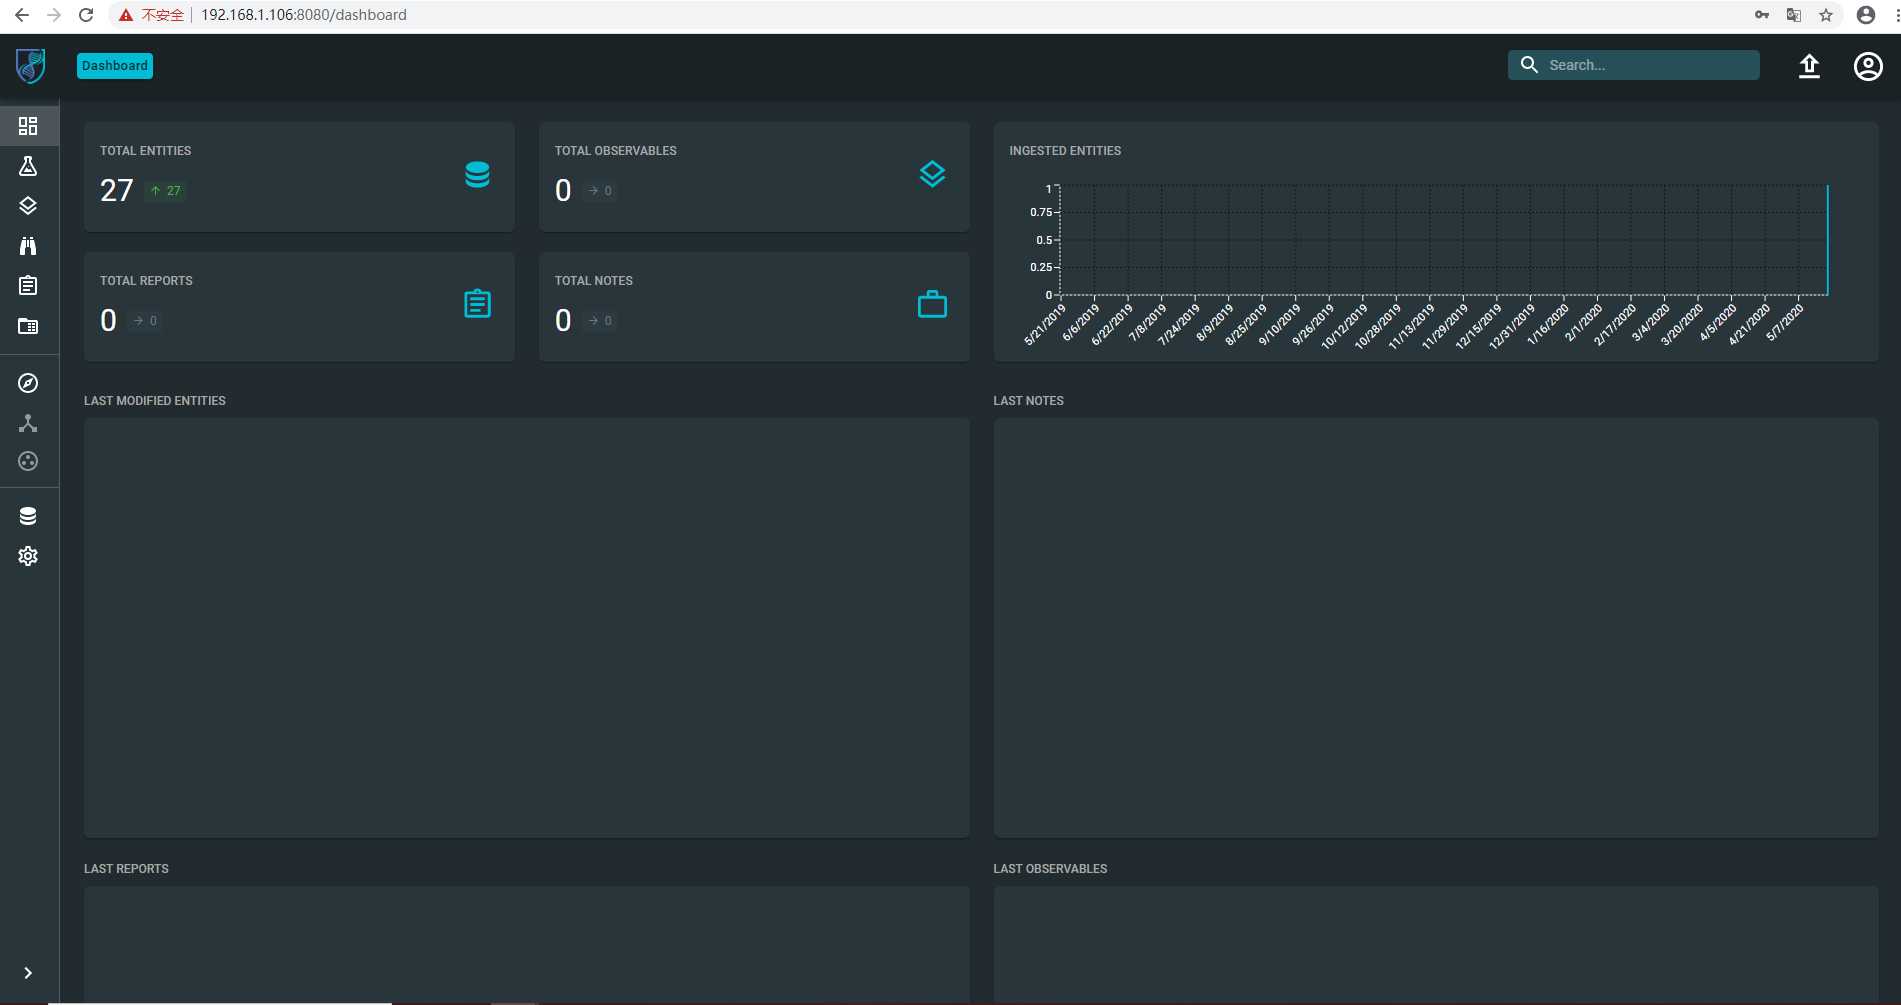
Task: Open the browser profile avatar icon
Action: [1866, 15]
